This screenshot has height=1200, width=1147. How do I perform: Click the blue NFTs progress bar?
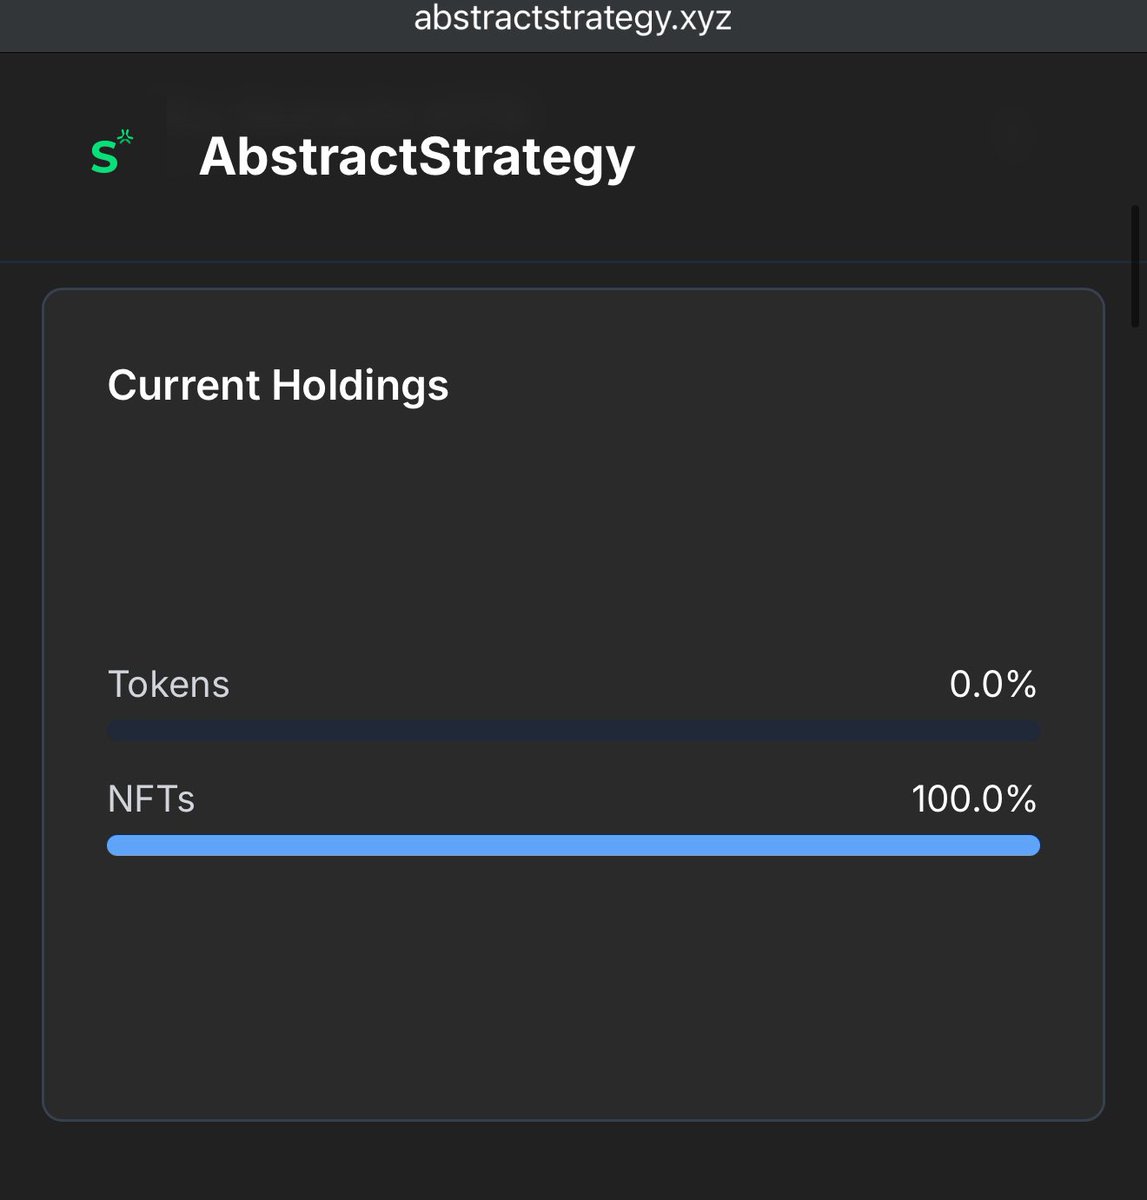(x=573, y=846)
